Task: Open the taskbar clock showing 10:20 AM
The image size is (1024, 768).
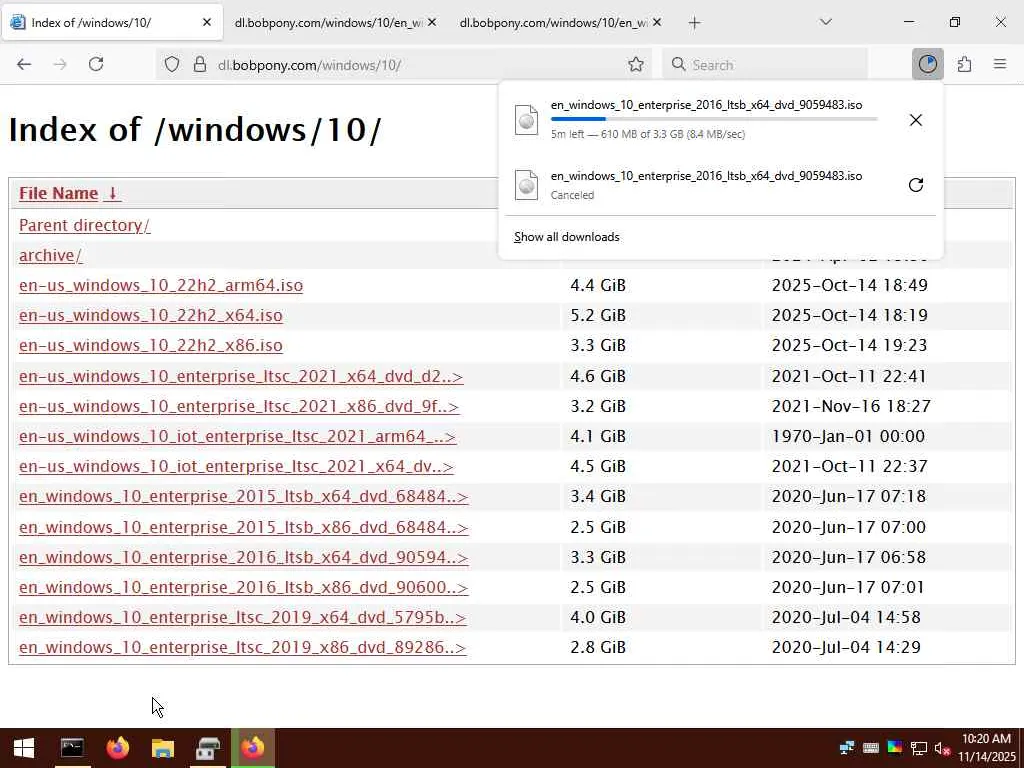Action: pos(988,748)
